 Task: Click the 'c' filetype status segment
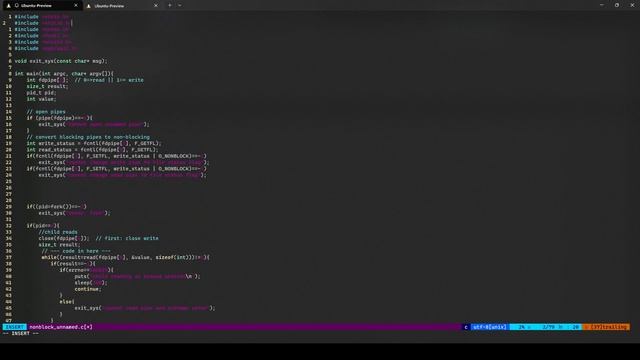tap(466, 327)
